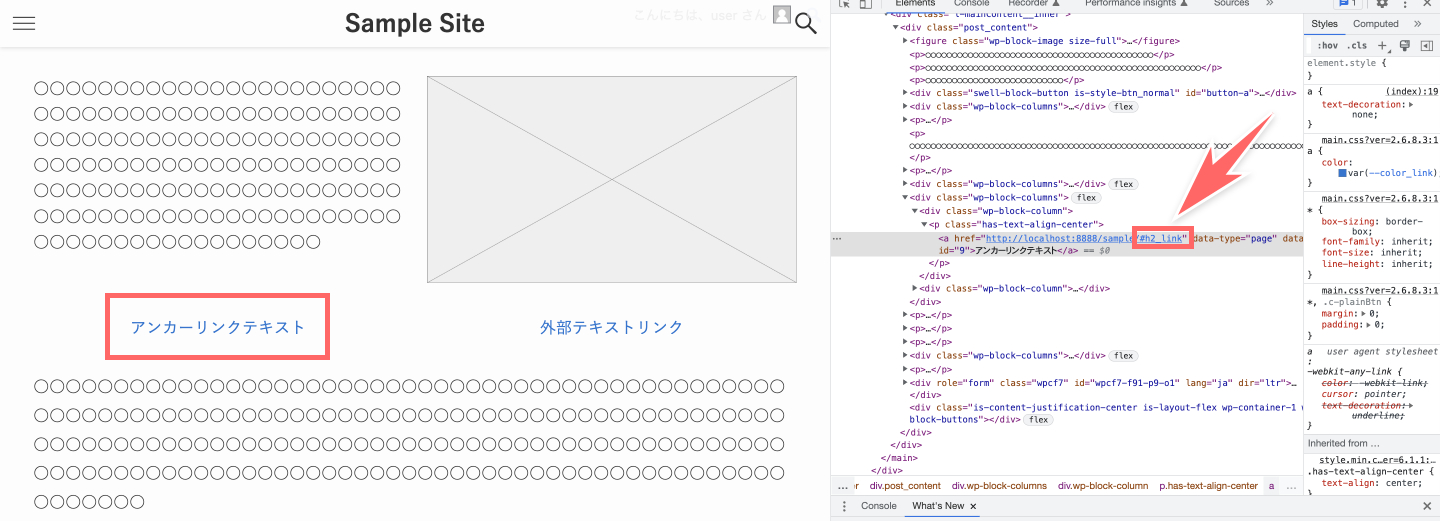Open the drawer three-dot menu beside Console
This screenshot has height=521, width=1440.
coord(844,506)
